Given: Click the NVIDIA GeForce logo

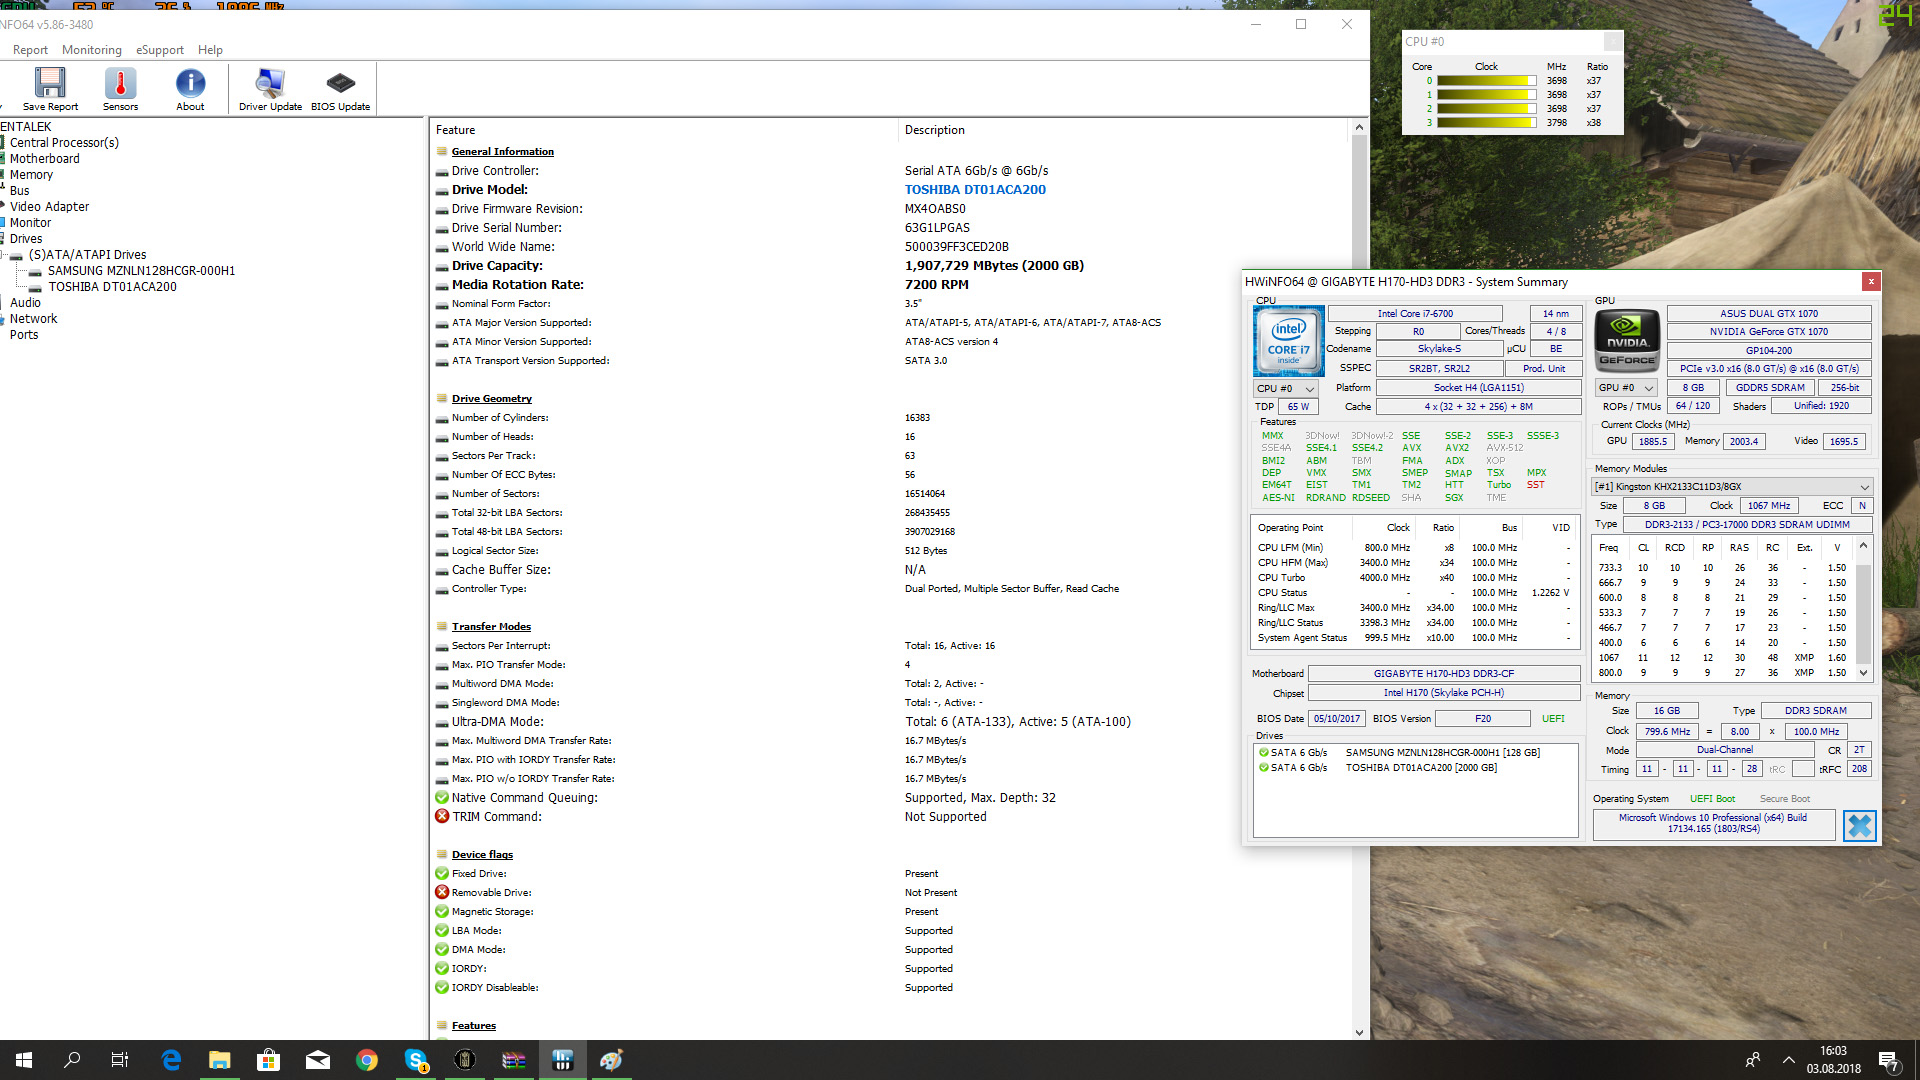Looking at the screenshot, I should 1627,341.
